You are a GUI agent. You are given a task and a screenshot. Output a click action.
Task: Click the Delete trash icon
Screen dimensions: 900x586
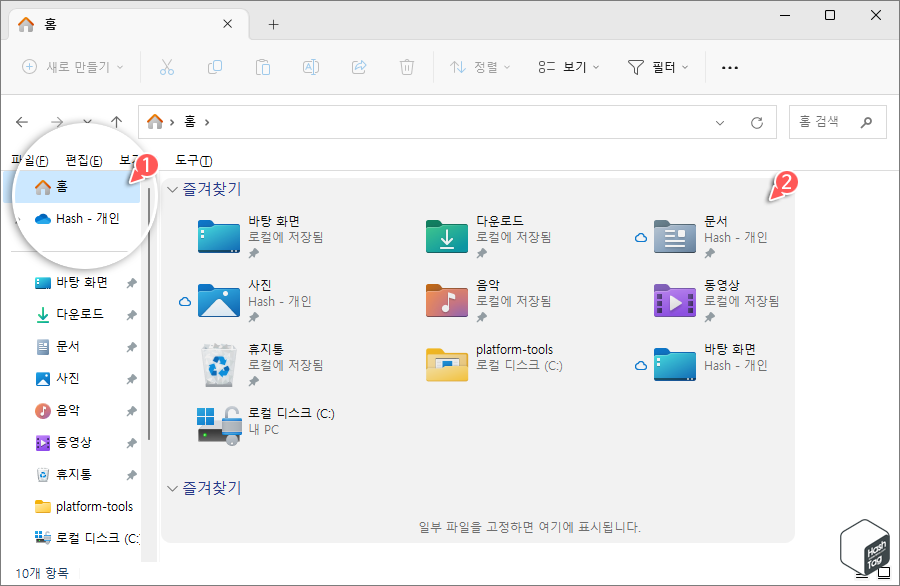pos(407,67)
